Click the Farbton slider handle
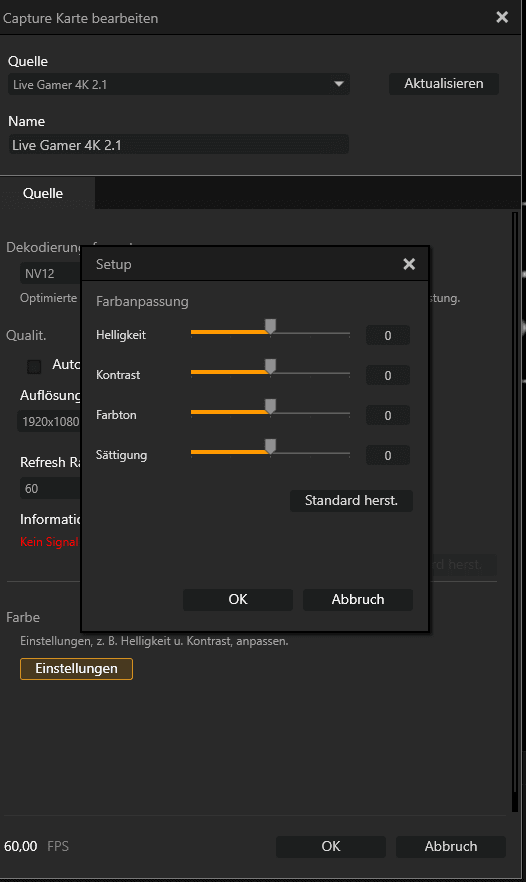 271,407
